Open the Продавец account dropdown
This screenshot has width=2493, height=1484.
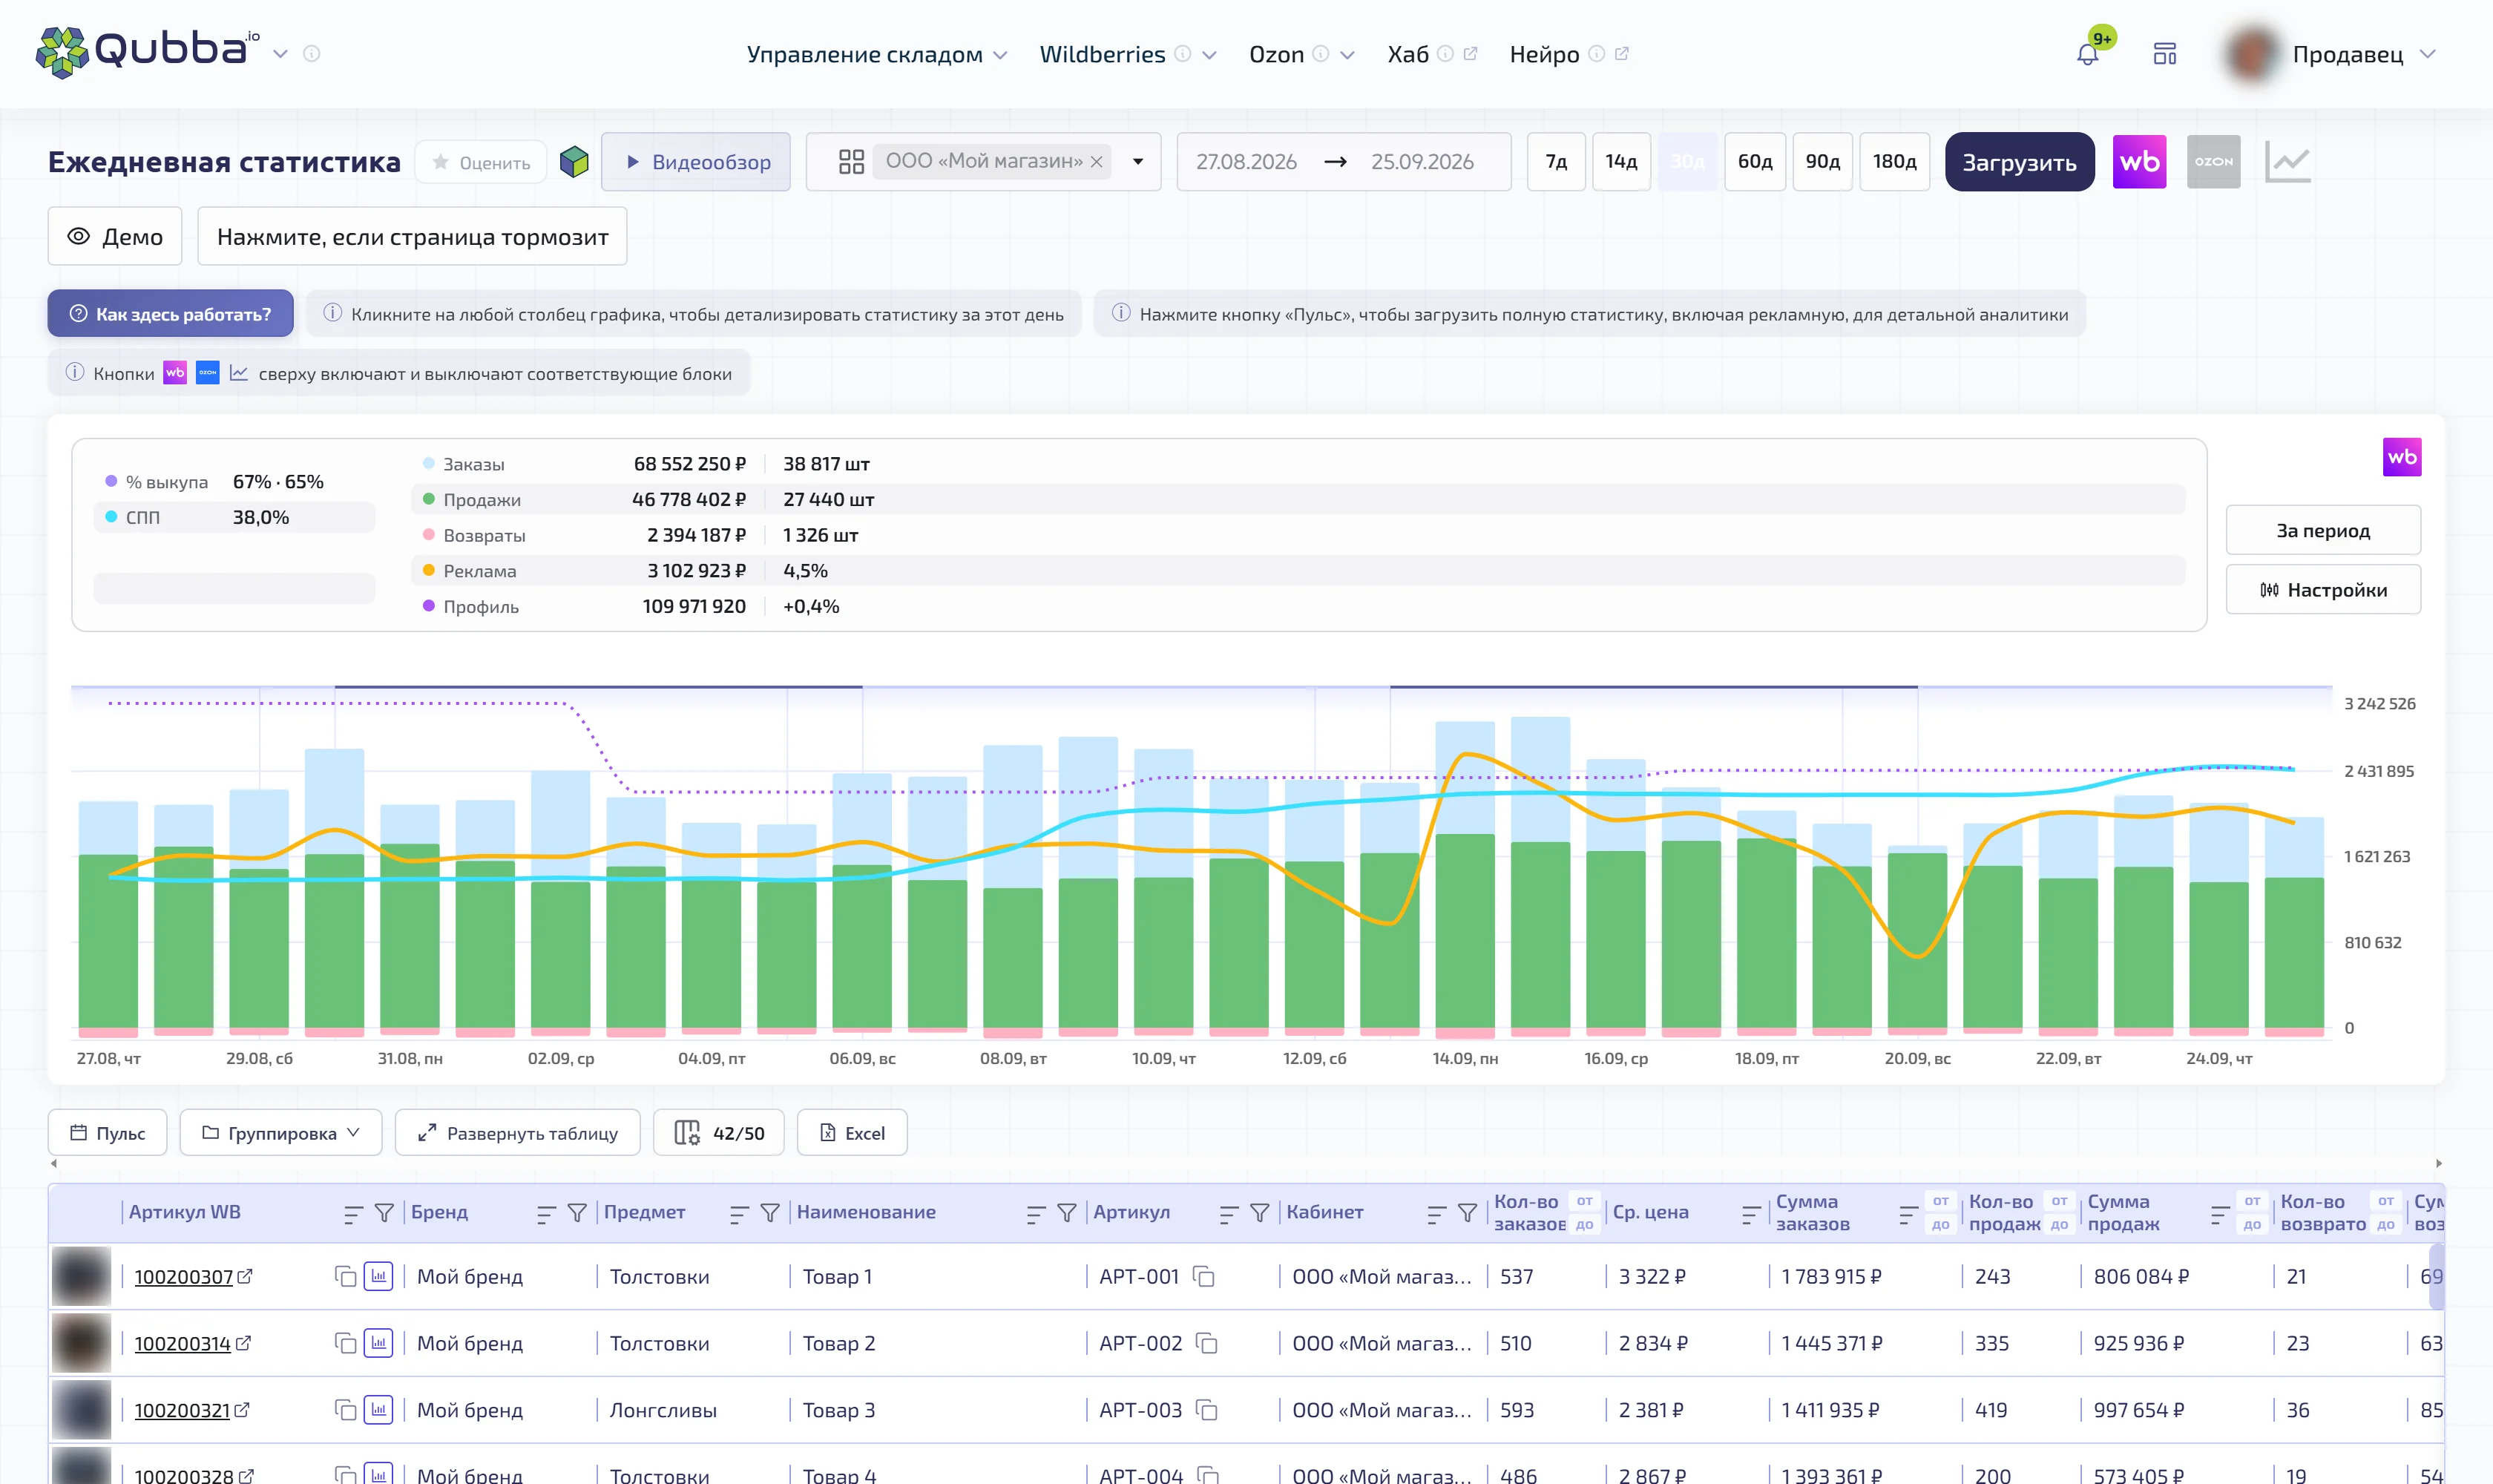tap(2428, 54)
